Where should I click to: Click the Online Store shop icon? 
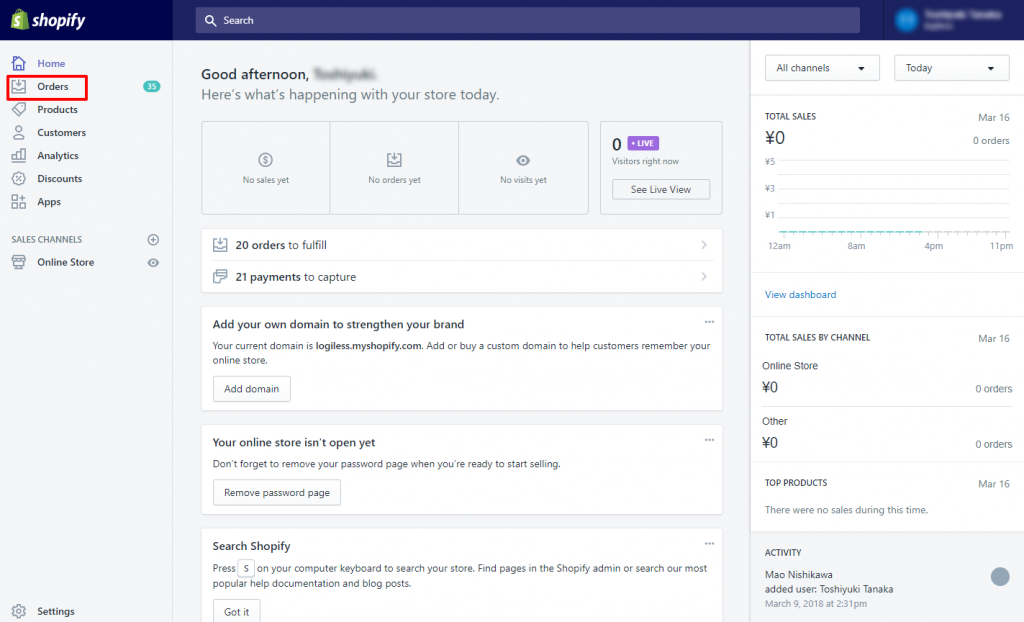click(x=18, y=262)
